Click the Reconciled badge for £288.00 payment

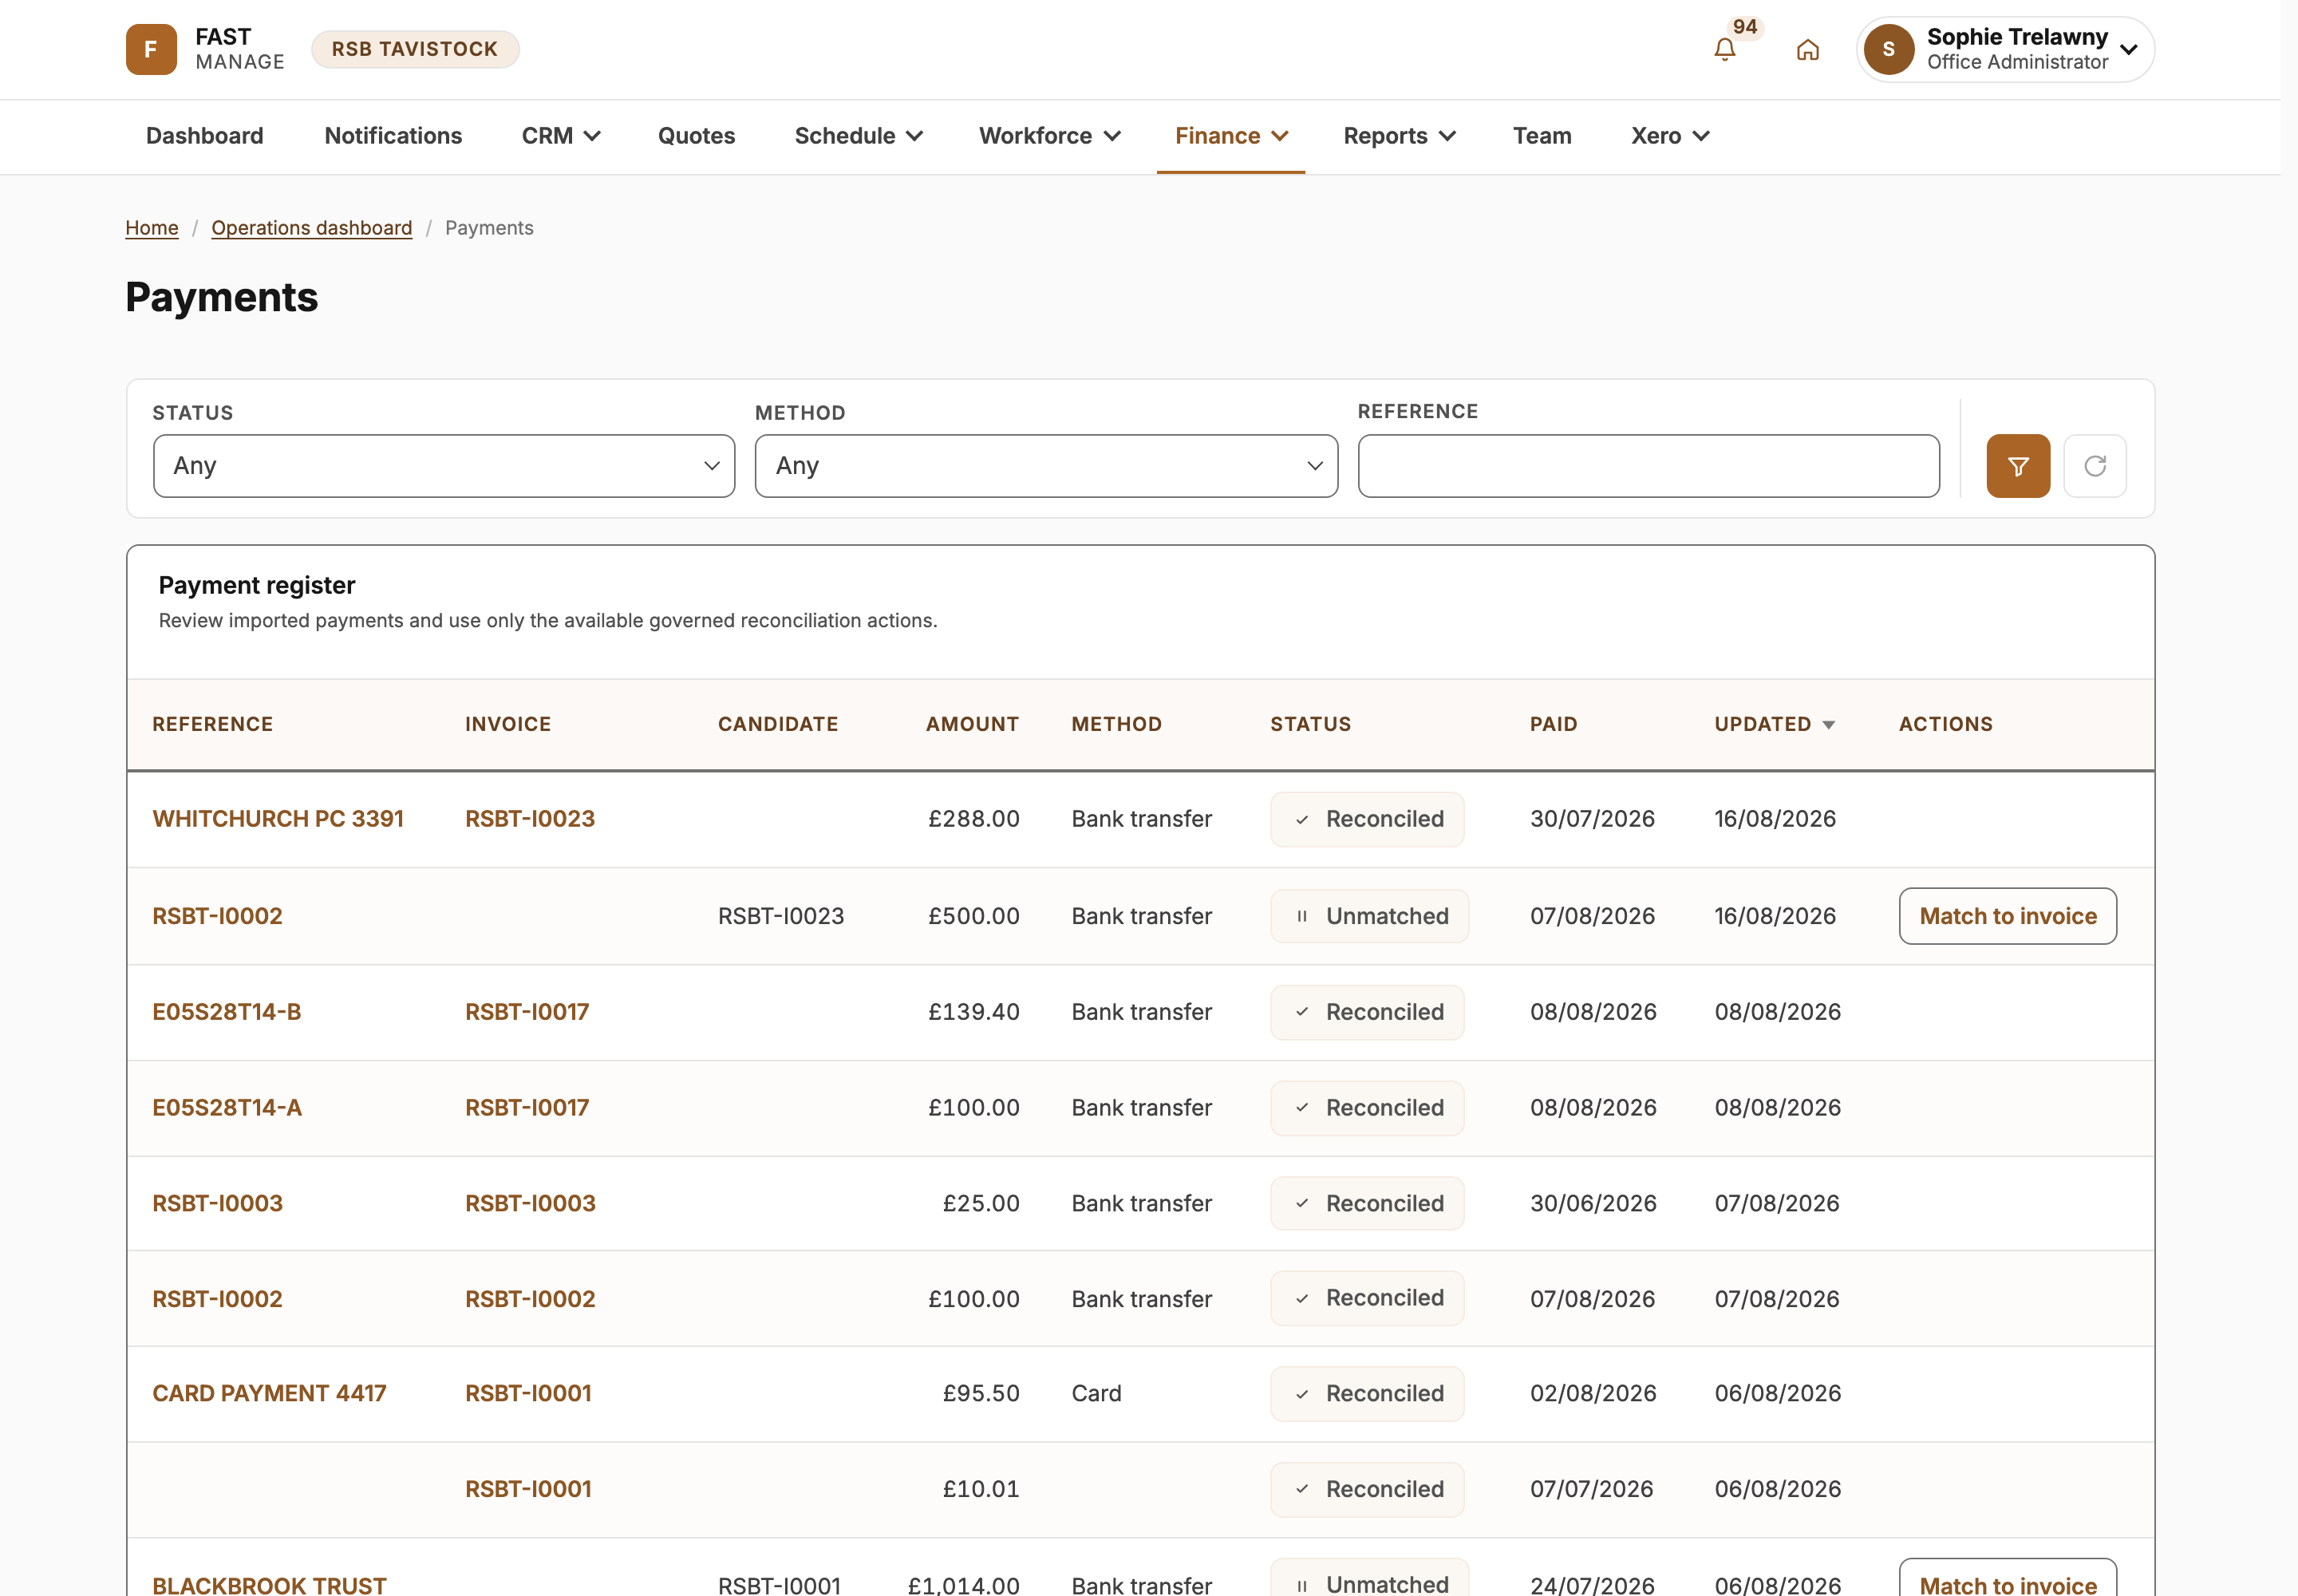coord(1367,819)
